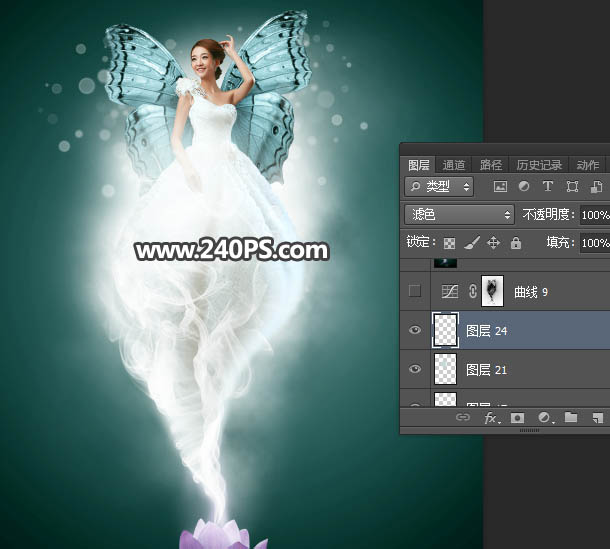Viewport: 610px width, 549px height.
Task: Switch to the 通道 tab
Action: click(x=454, y=165)
